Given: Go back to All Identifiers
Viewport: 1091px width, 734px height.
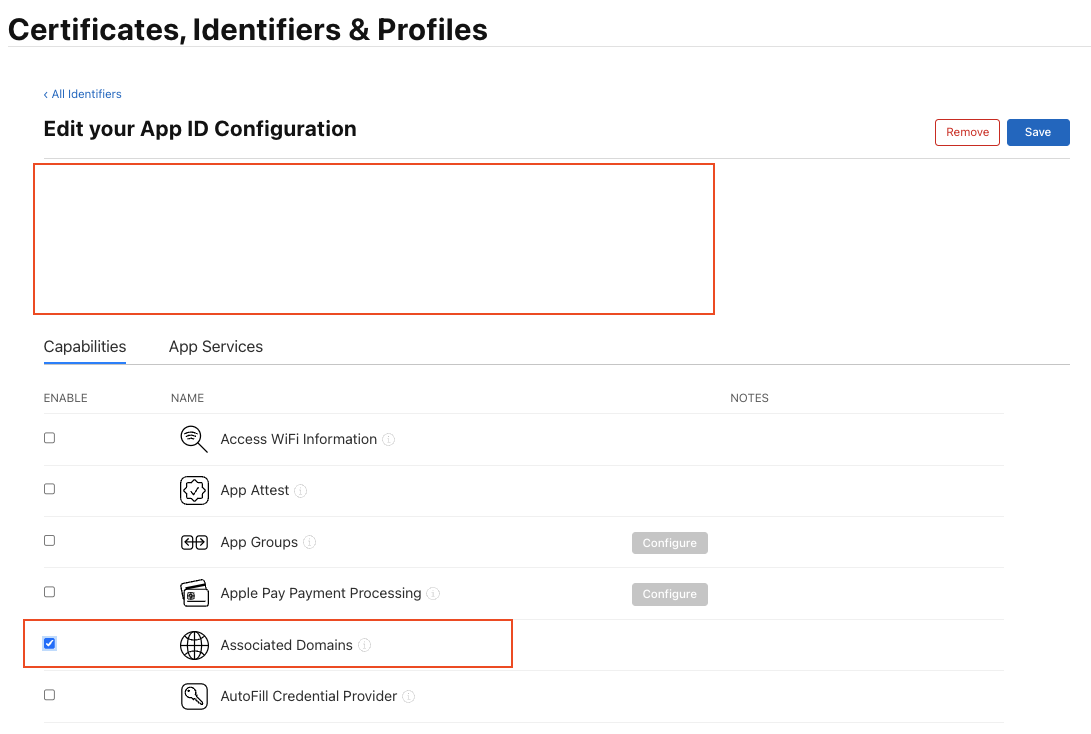Looking at the screenshot, I should pos(82,94).
